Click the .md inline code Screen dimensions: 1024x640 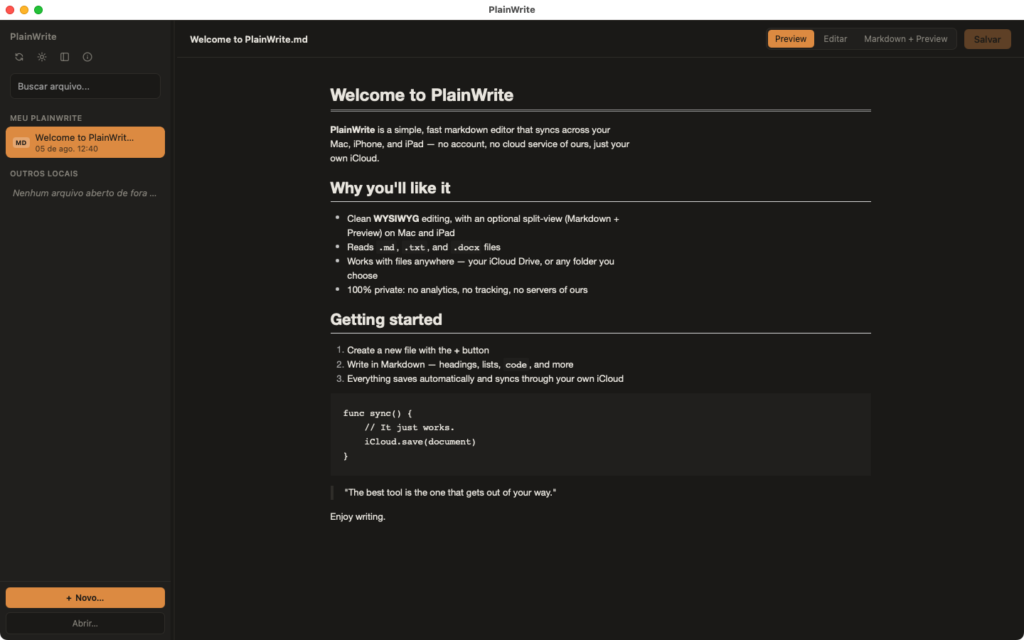(x=387, y=248)
